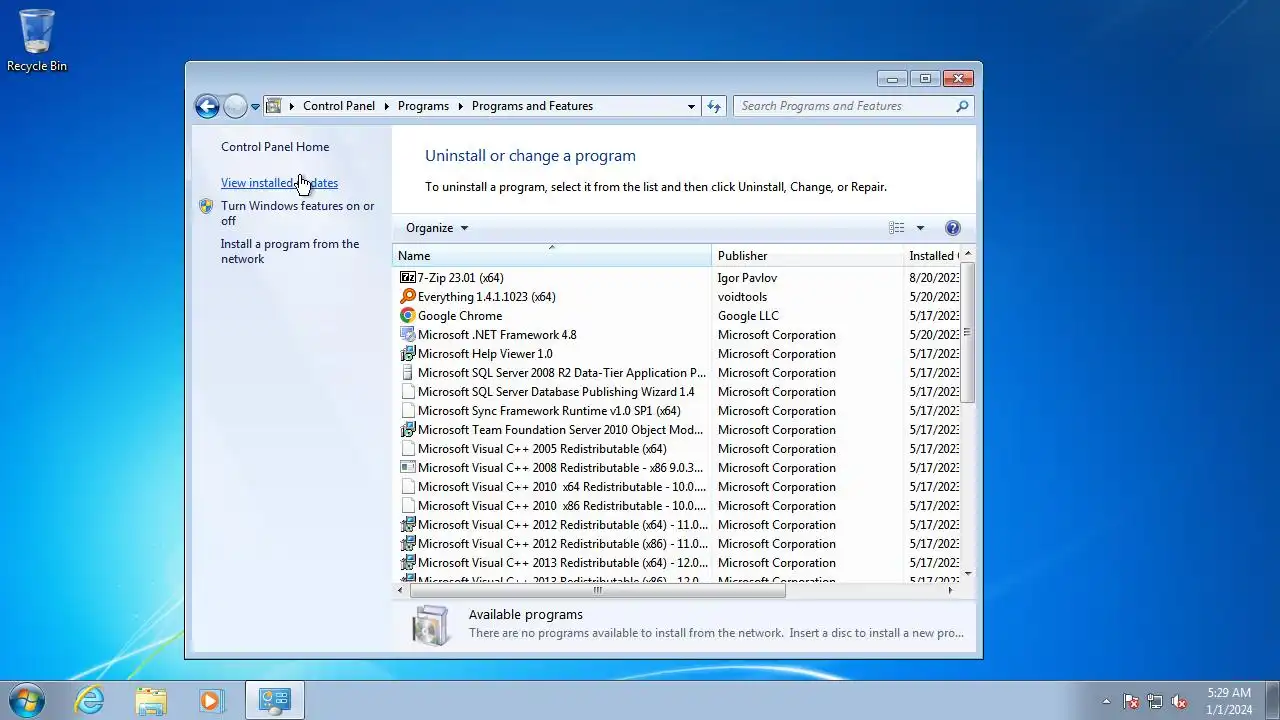Open the Organize dropdown menu

pyautogui.click(x=437, y=228)
